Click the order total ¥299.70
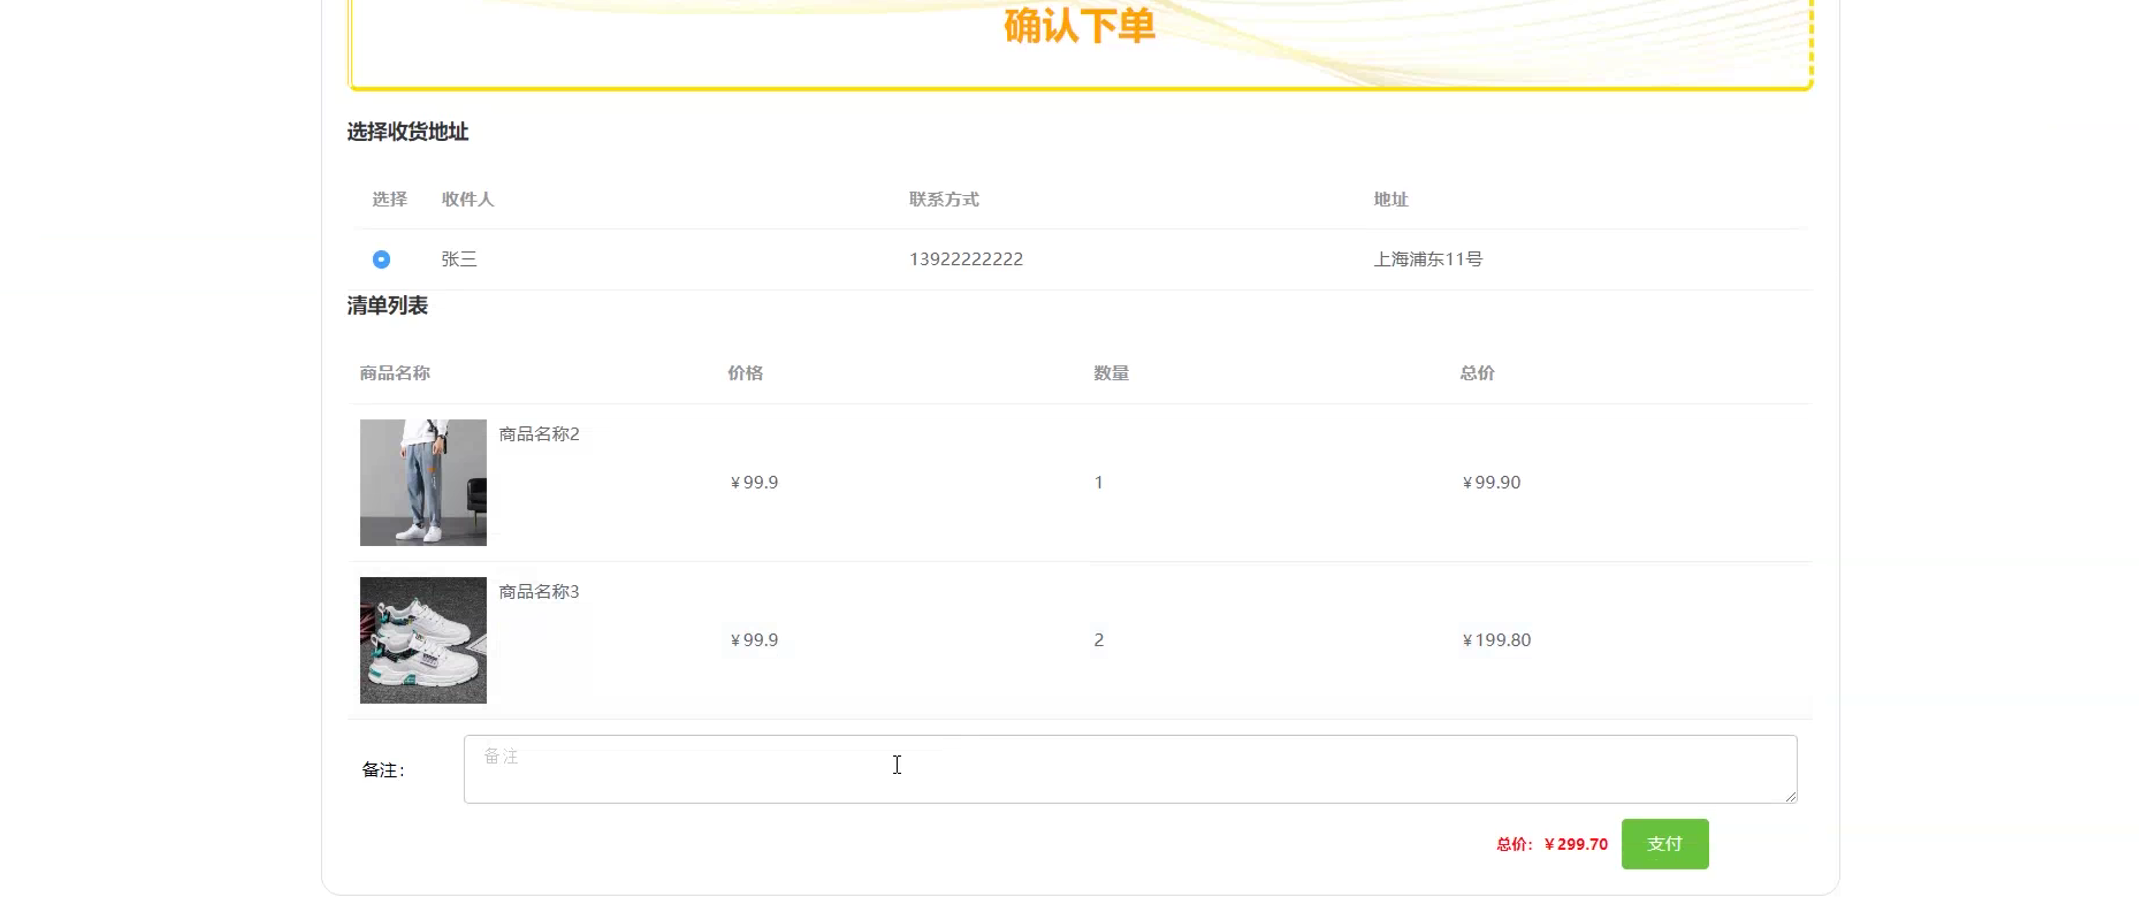The image size is (2139, 903). (x=1576, y=844)
